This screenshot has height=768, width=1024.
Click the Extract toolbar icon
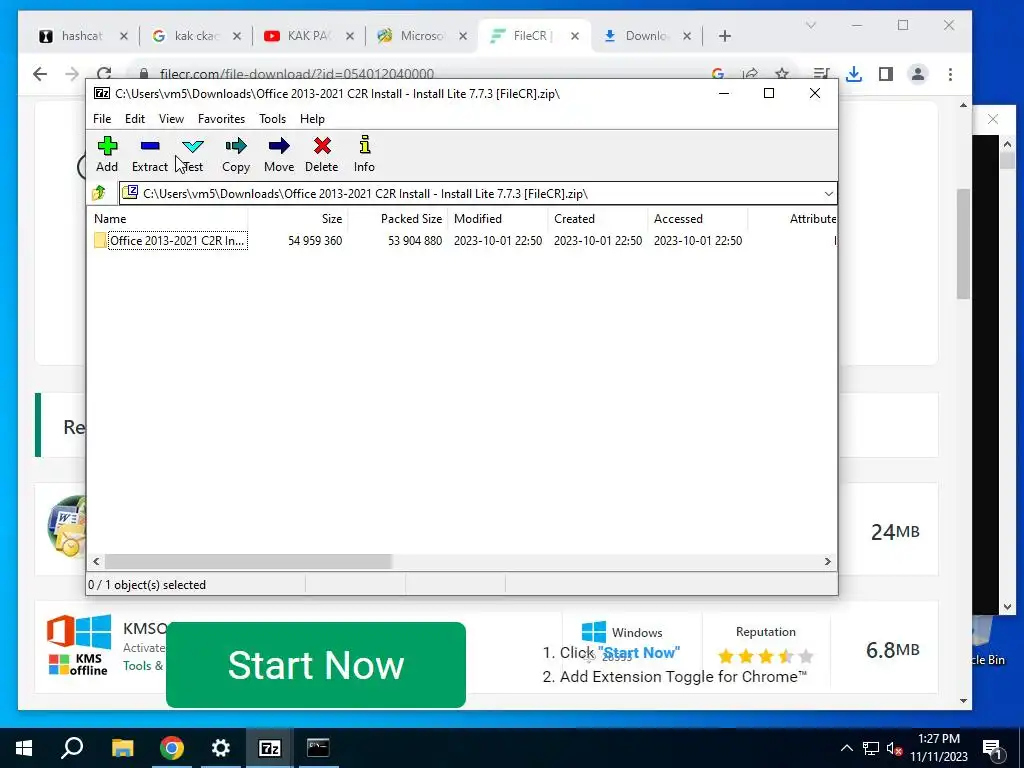point(150,153)
